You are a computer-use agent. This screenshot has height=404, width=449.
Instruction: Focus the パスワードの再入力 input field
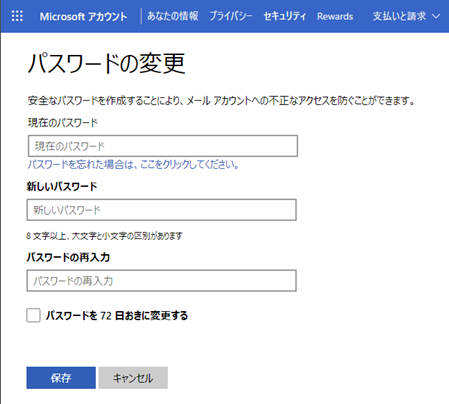(x=161, y=281)
